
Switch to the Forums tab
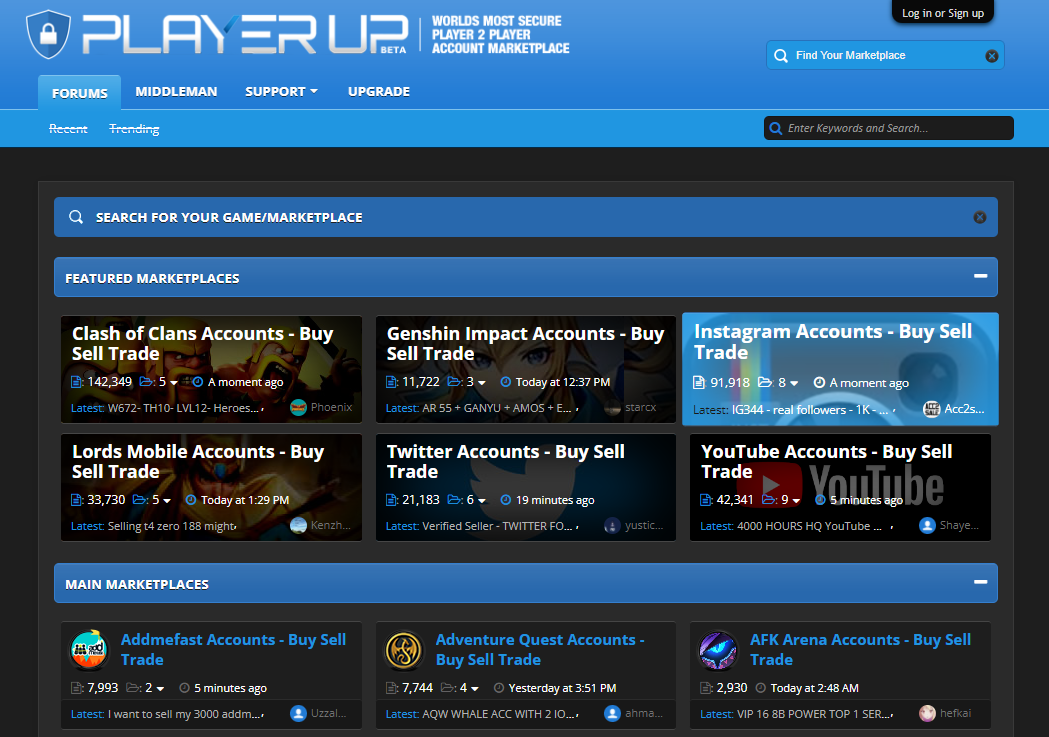(80, 93)
